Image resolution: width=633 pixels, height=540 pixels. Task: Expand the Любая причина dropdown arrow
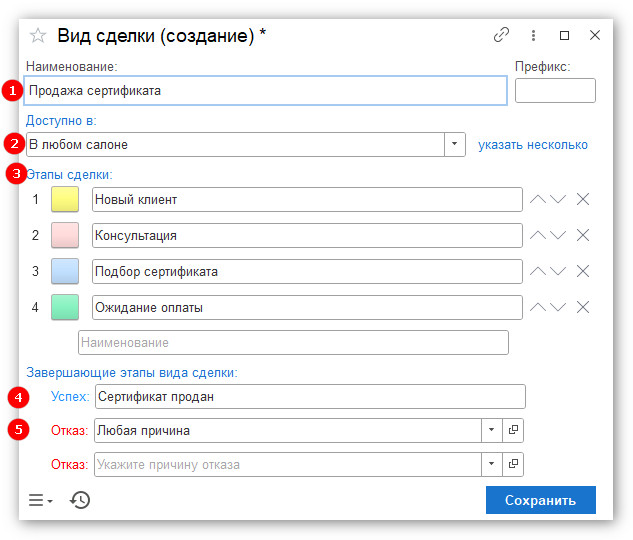pyautogui.click(x=492, y=430)
